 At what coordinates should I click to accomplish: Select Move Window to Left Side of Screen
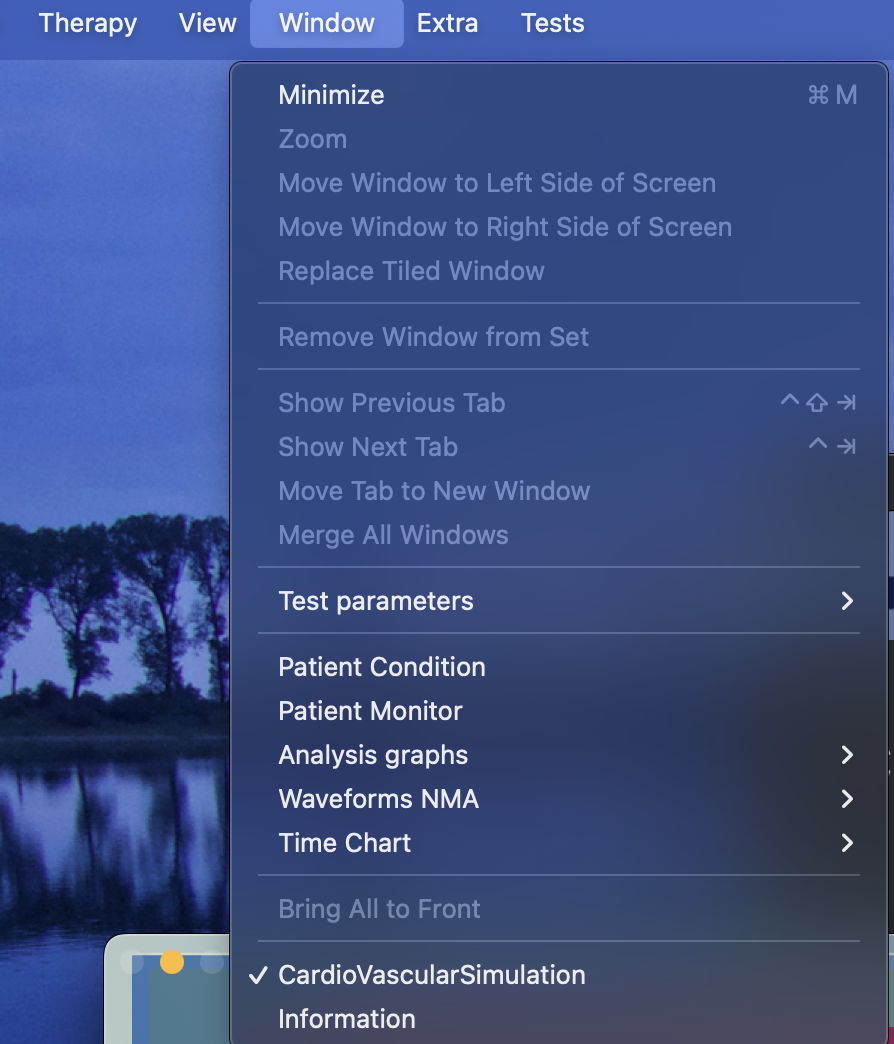(x=497, y=183)
